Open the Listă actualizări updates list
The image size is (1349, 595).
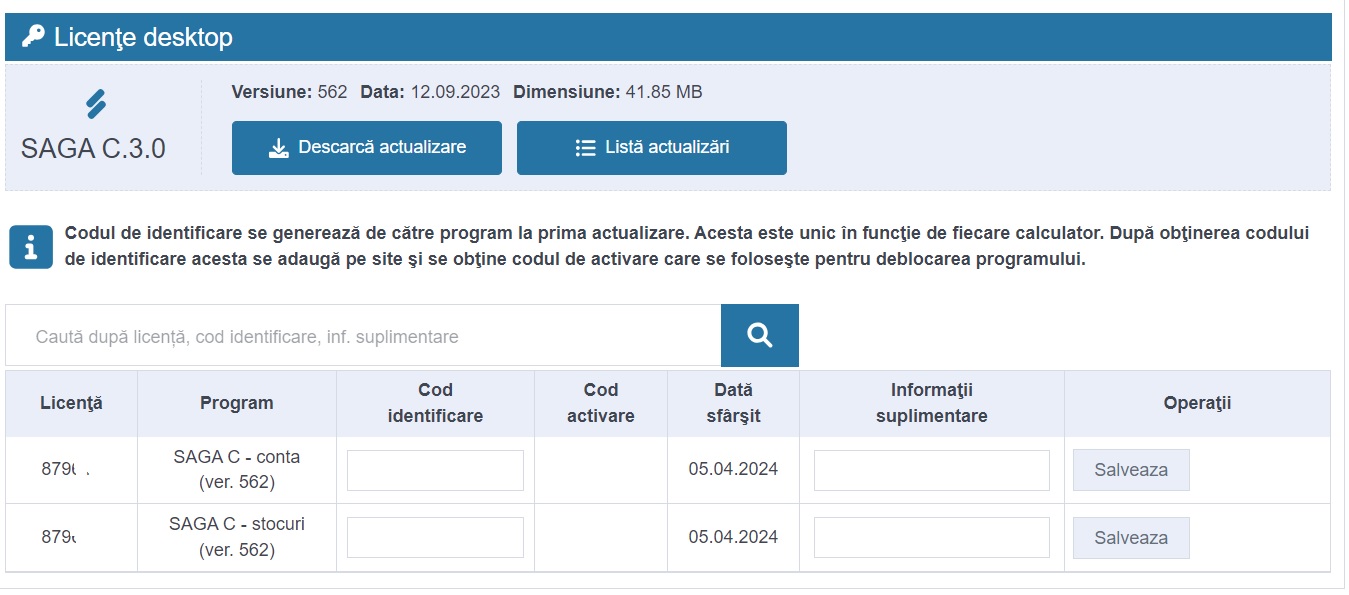(652, 148)
